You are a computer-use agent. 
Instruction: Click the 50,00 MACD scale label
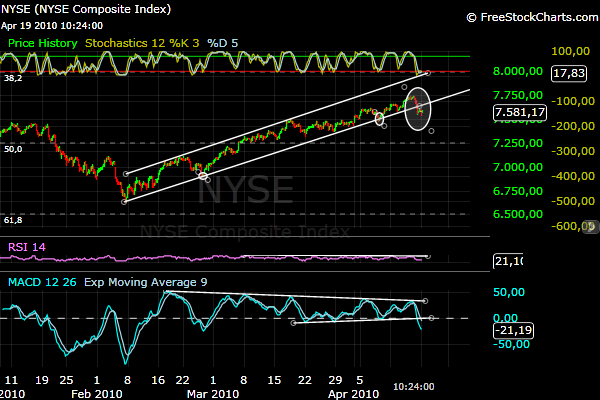509,292
